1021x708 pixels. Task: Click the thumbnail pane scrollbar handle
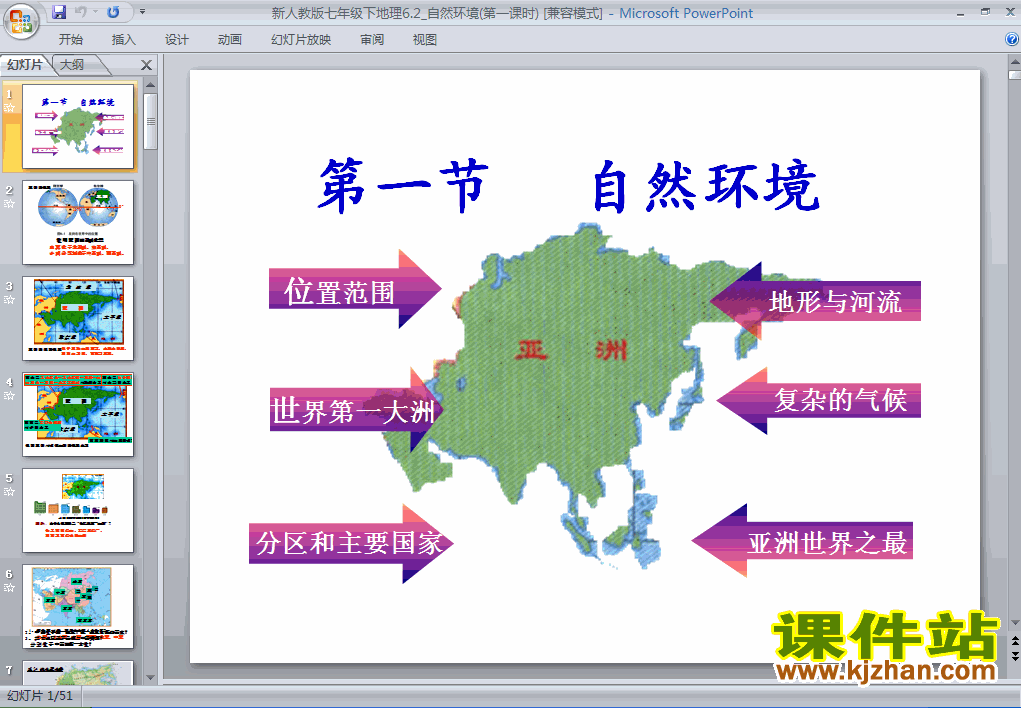150,122
